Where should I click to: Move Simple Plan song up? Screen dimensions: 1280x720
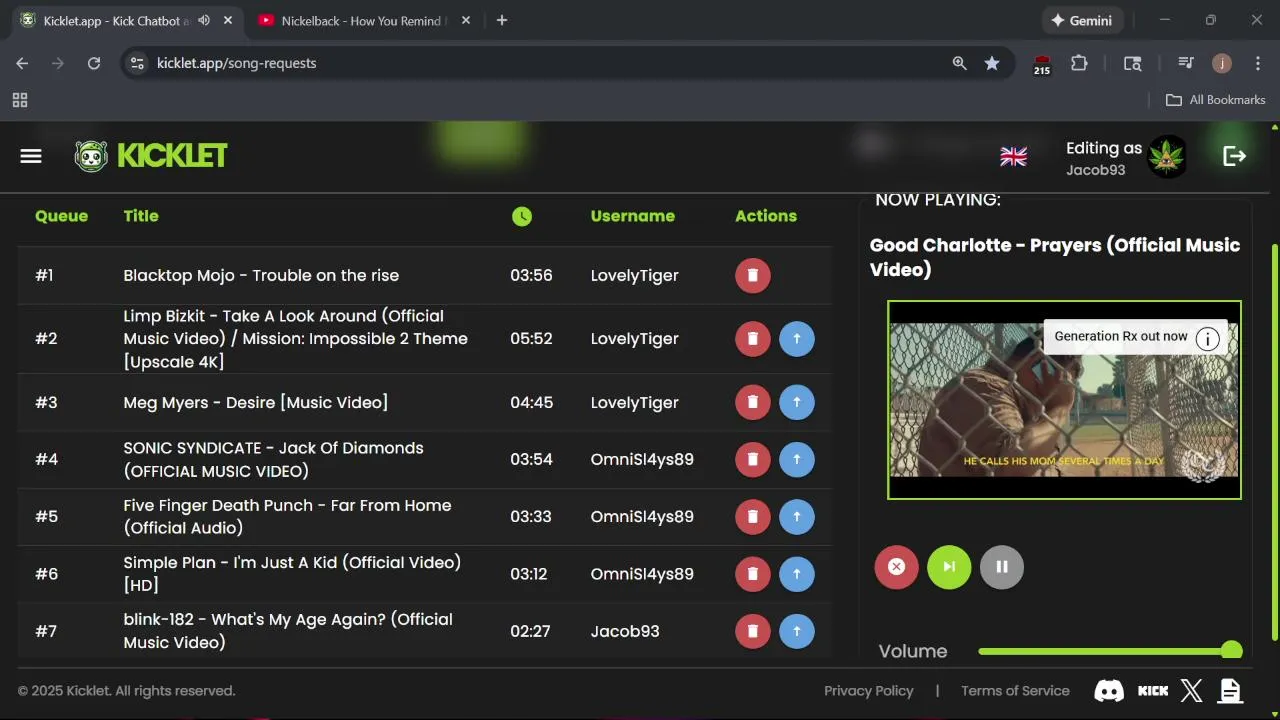click(x=797, y=574)
